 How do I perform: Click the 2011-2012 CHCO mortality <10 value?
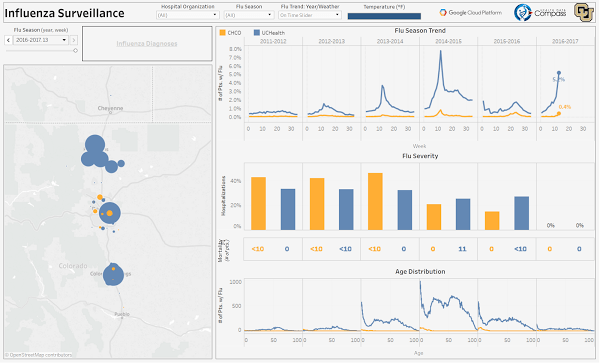[x=258, y=249]
